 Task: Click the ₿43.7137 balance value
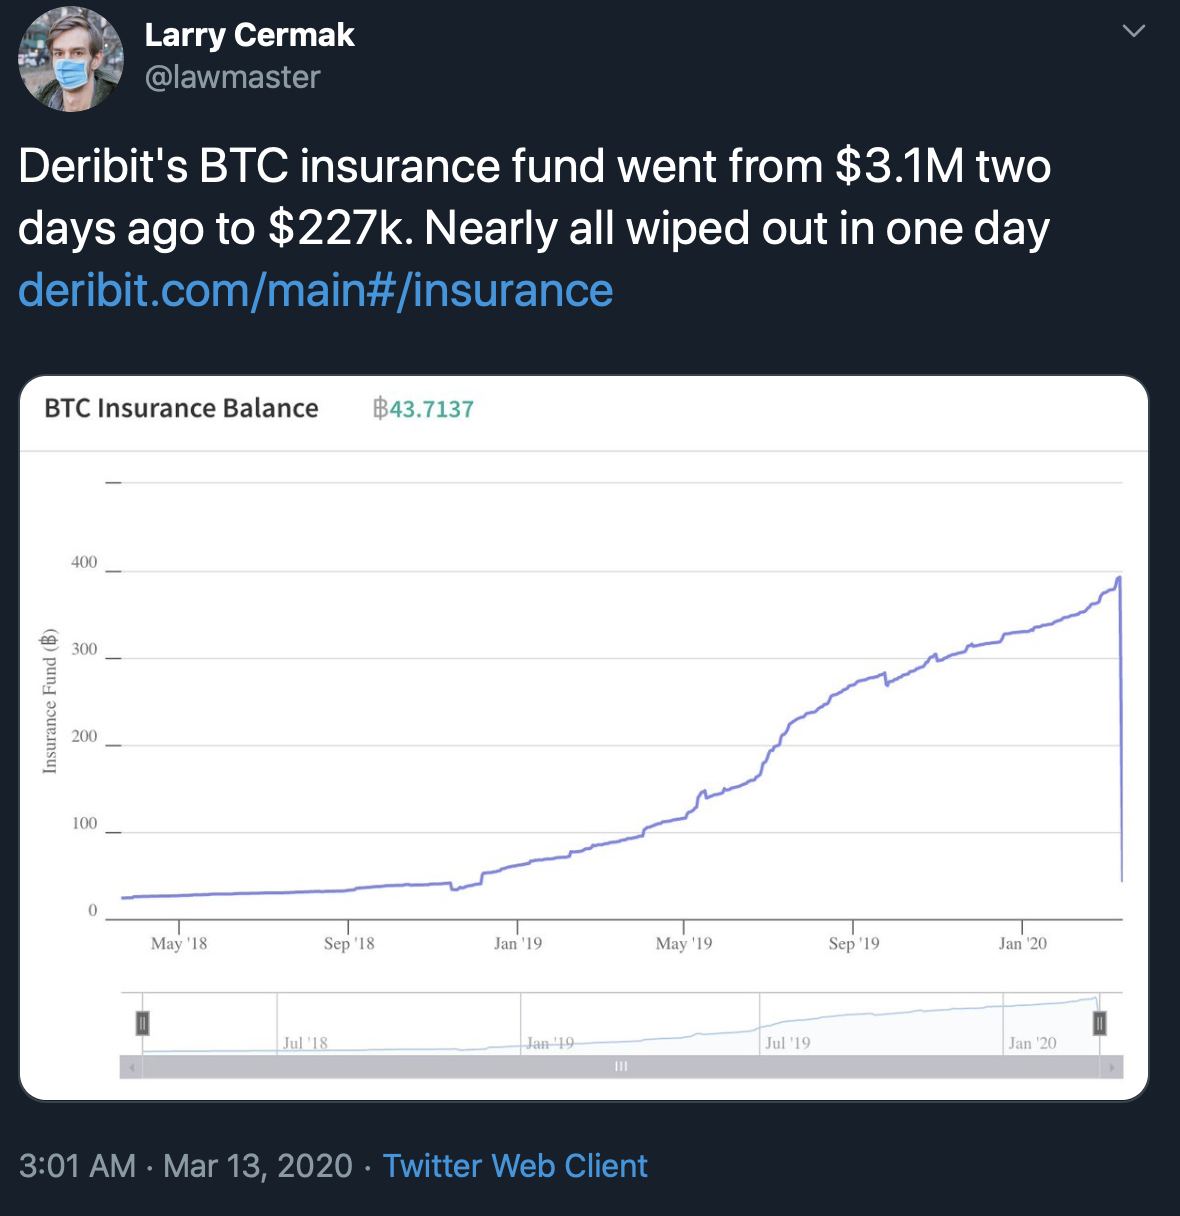click(x=423, y=409)
